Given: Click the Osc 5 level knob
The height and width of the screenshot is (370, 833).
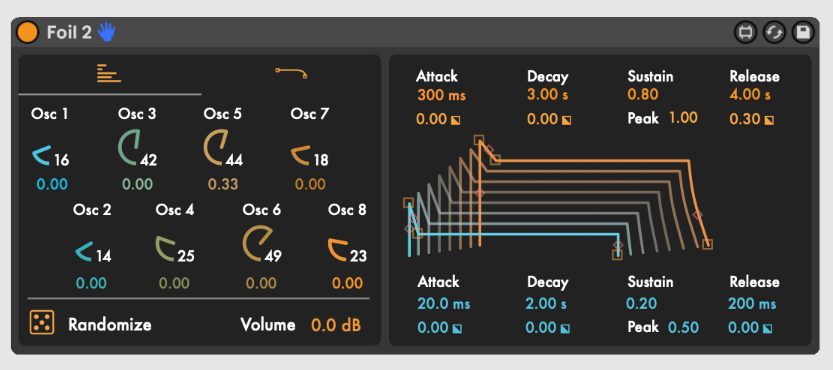Looking at the screenshot, I should click(x=216, y=148).
